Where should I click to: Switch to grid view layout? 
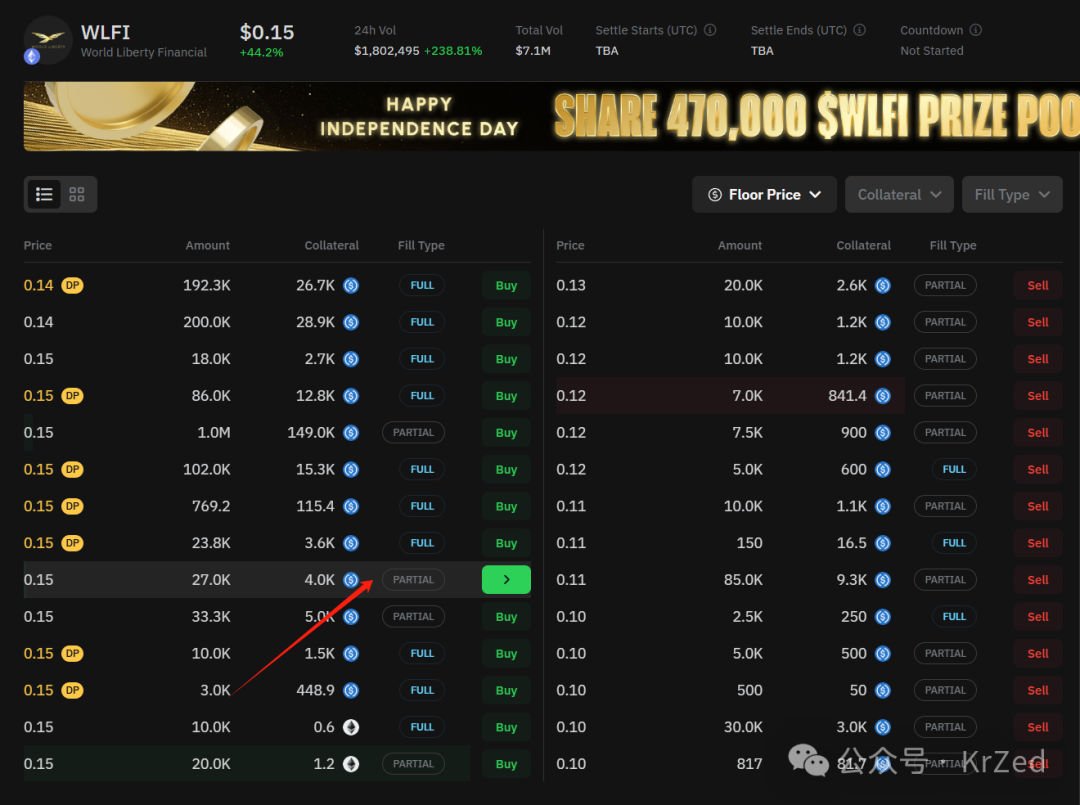click(x=76, y=194)
